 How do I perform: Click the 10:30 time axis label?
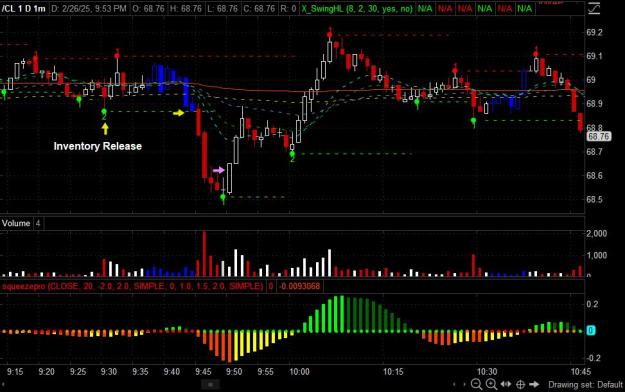(487, 372)
